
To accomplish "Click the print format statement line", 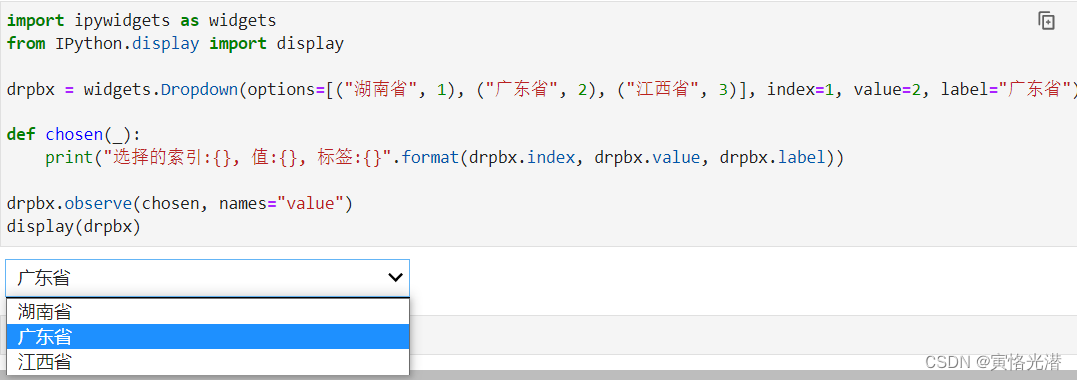I will tap(444, 157).
